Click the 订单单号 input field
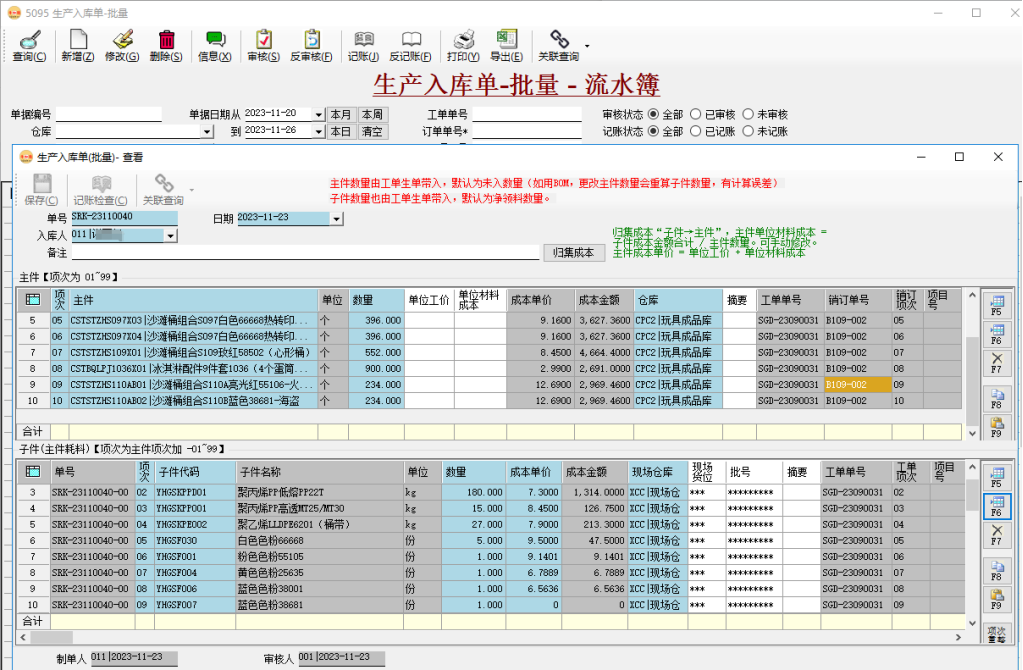 527,131
